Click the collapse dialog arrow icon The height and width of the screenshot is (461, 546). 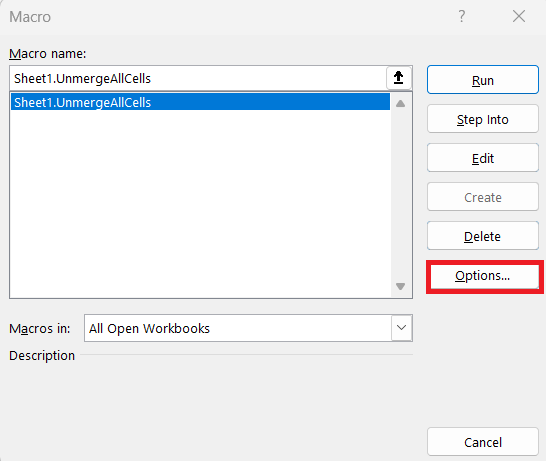click(x=399, y=78)
